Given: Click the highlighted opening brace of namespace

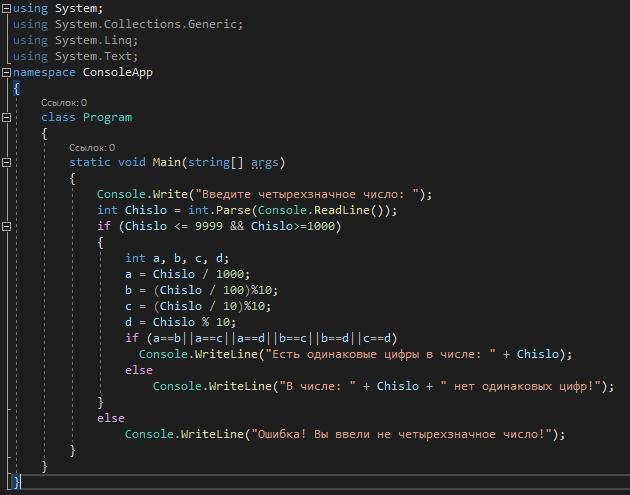Looking at the screenshot, I should (x=16, y=88).
